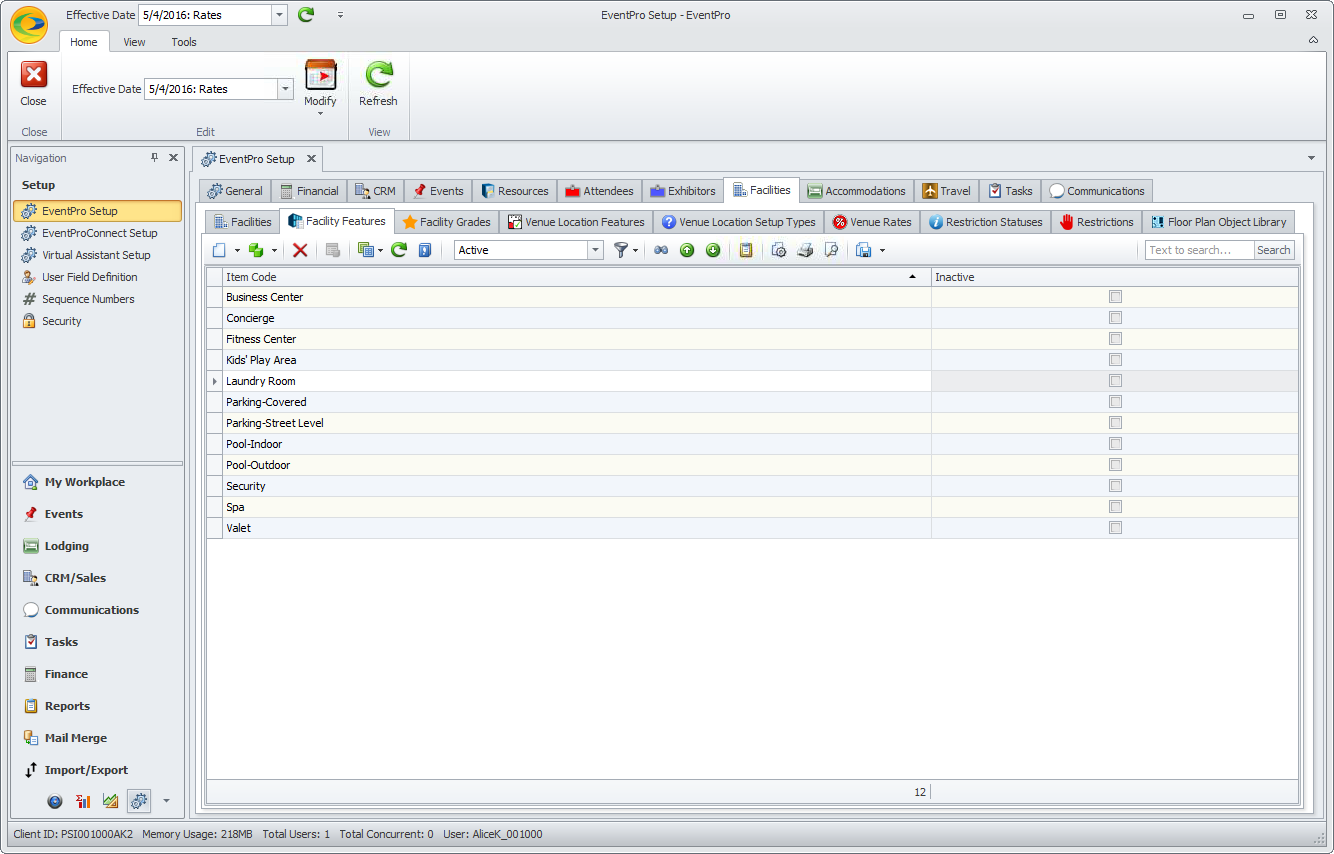Close the Navigation panel
The image size is (1334, 854).
(173, 158)
